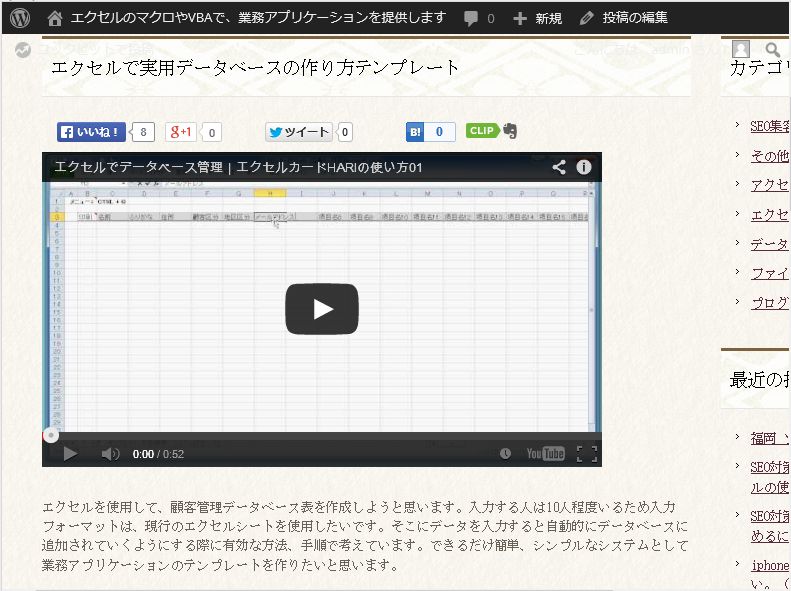The height and width of the screenshot is (591, 791).
Task: Click the share icon on the video
Action: [559, 167]
